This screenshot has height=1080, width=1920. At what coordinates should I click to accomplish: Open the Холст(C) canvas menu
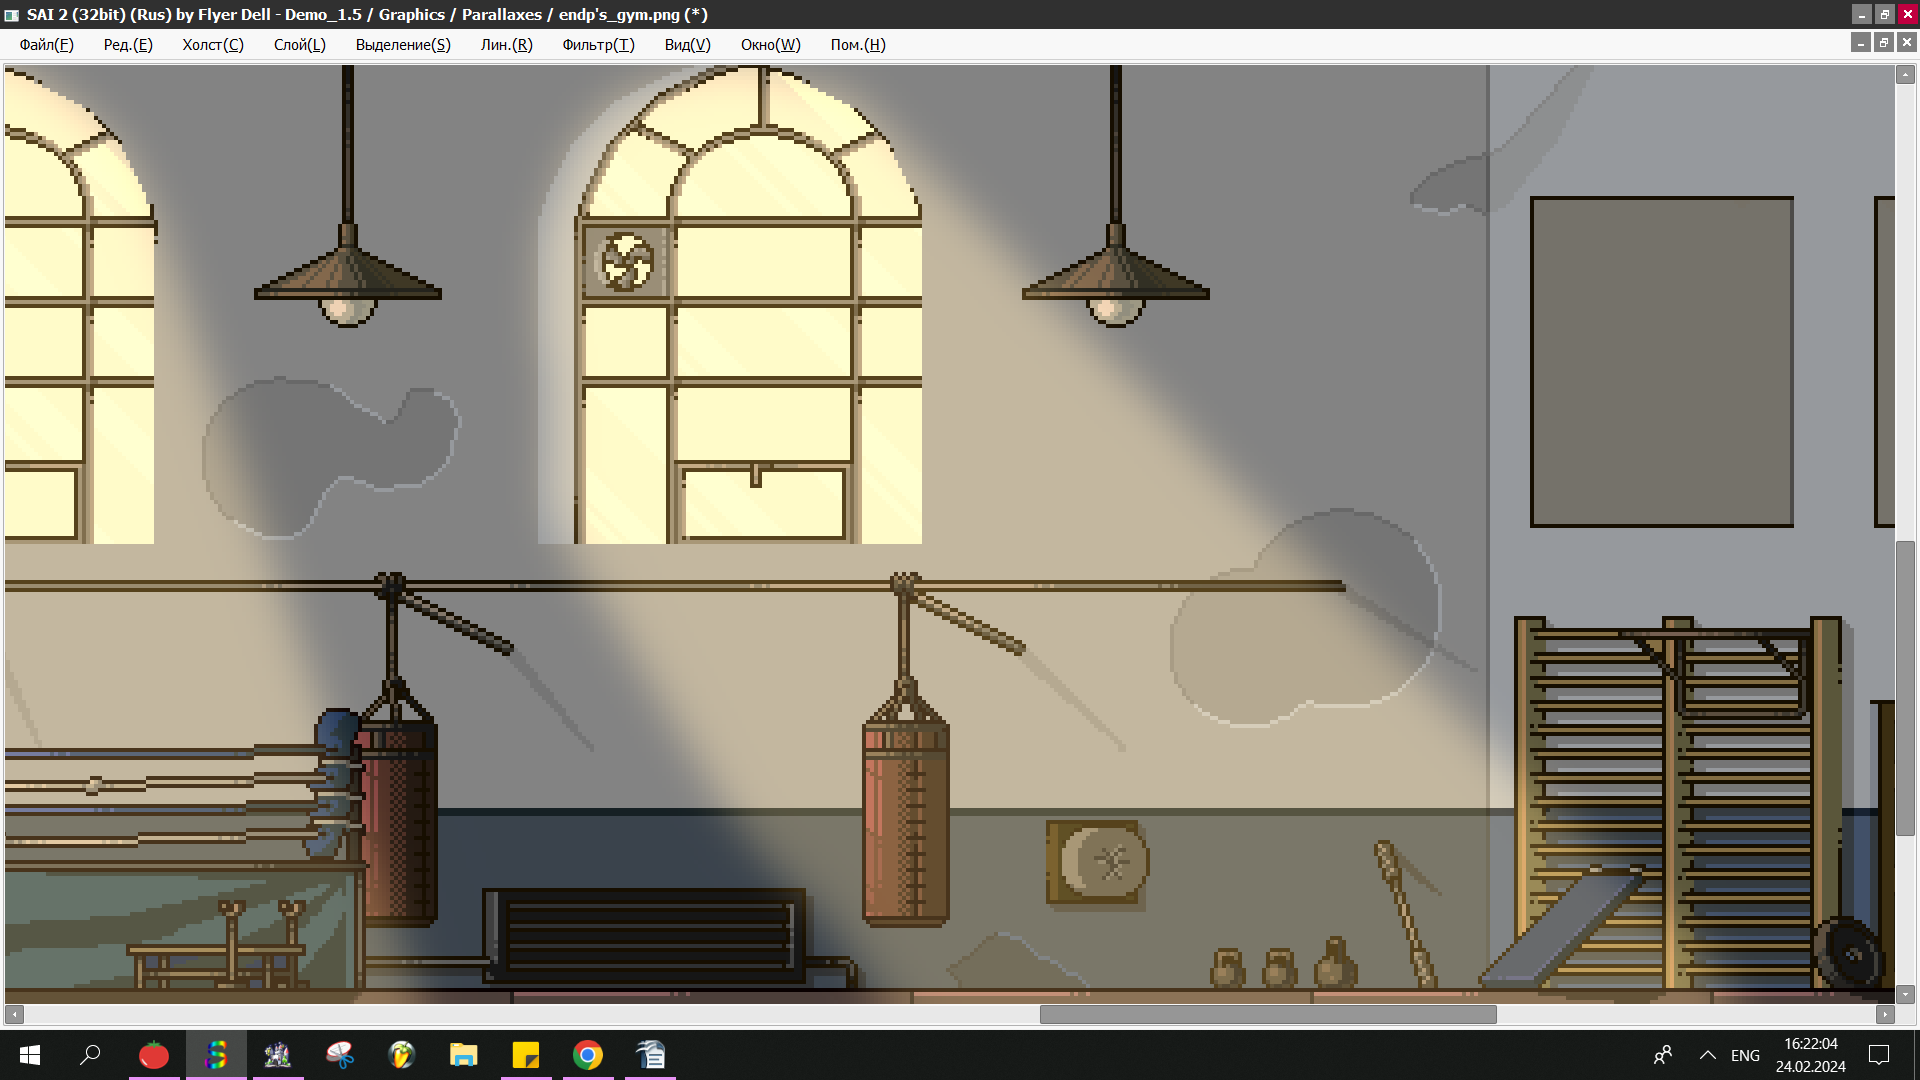[x=213, y=45]
